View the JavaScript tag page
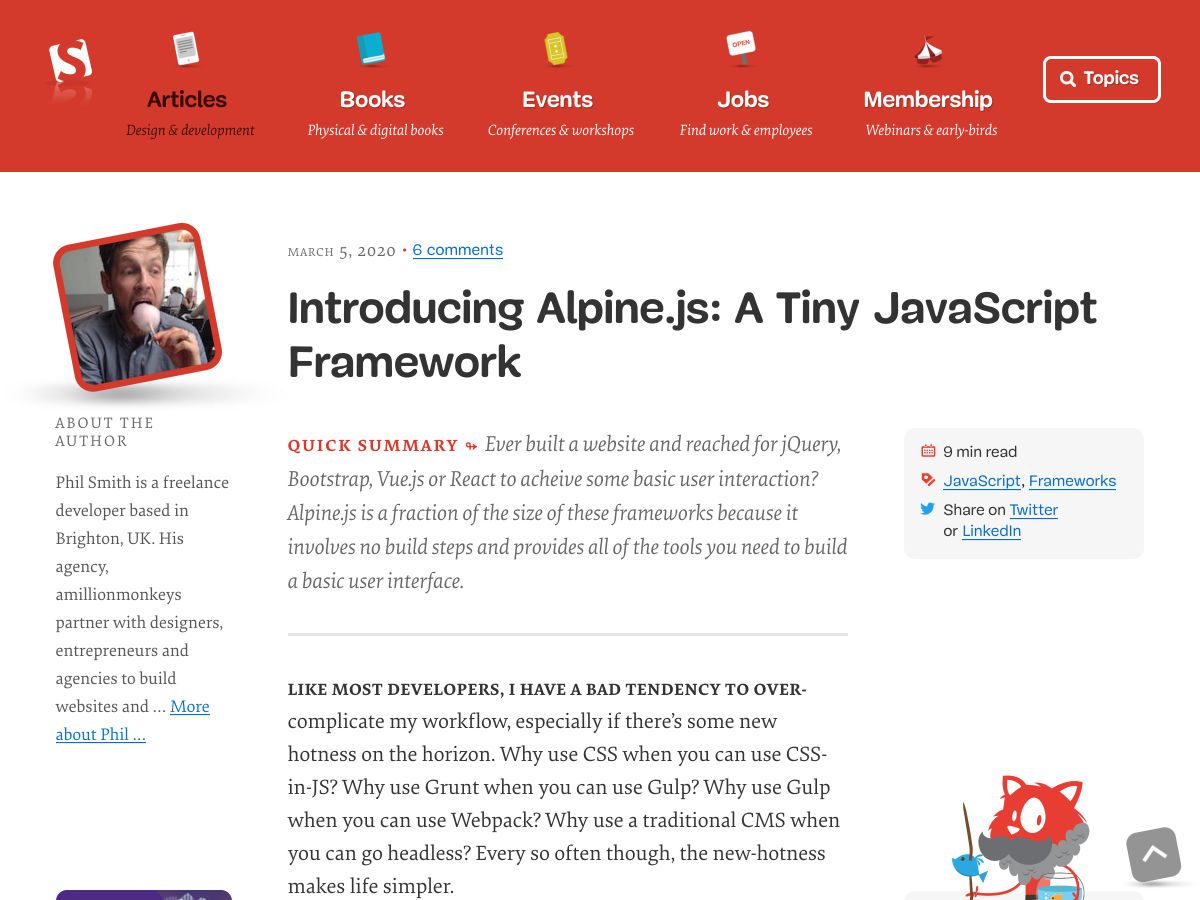 [x=982, y=481]
